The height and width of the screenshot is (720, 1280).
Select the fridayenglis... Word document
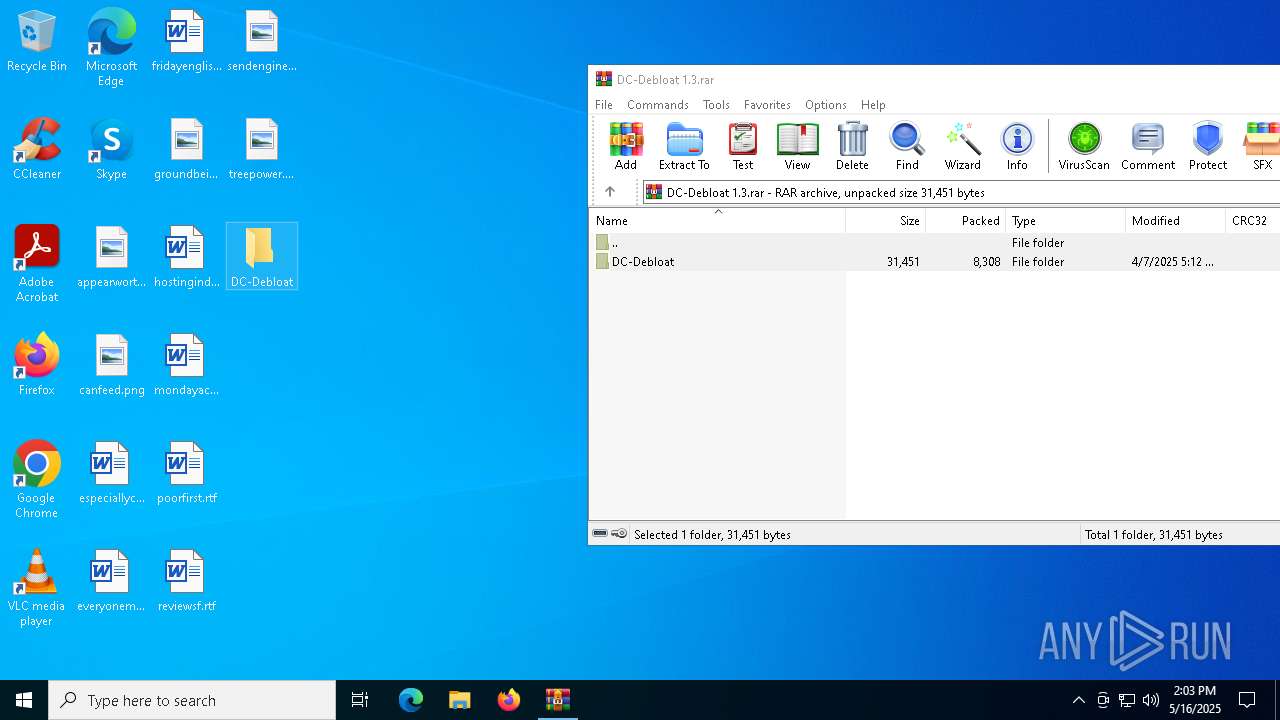click(187, 42)
